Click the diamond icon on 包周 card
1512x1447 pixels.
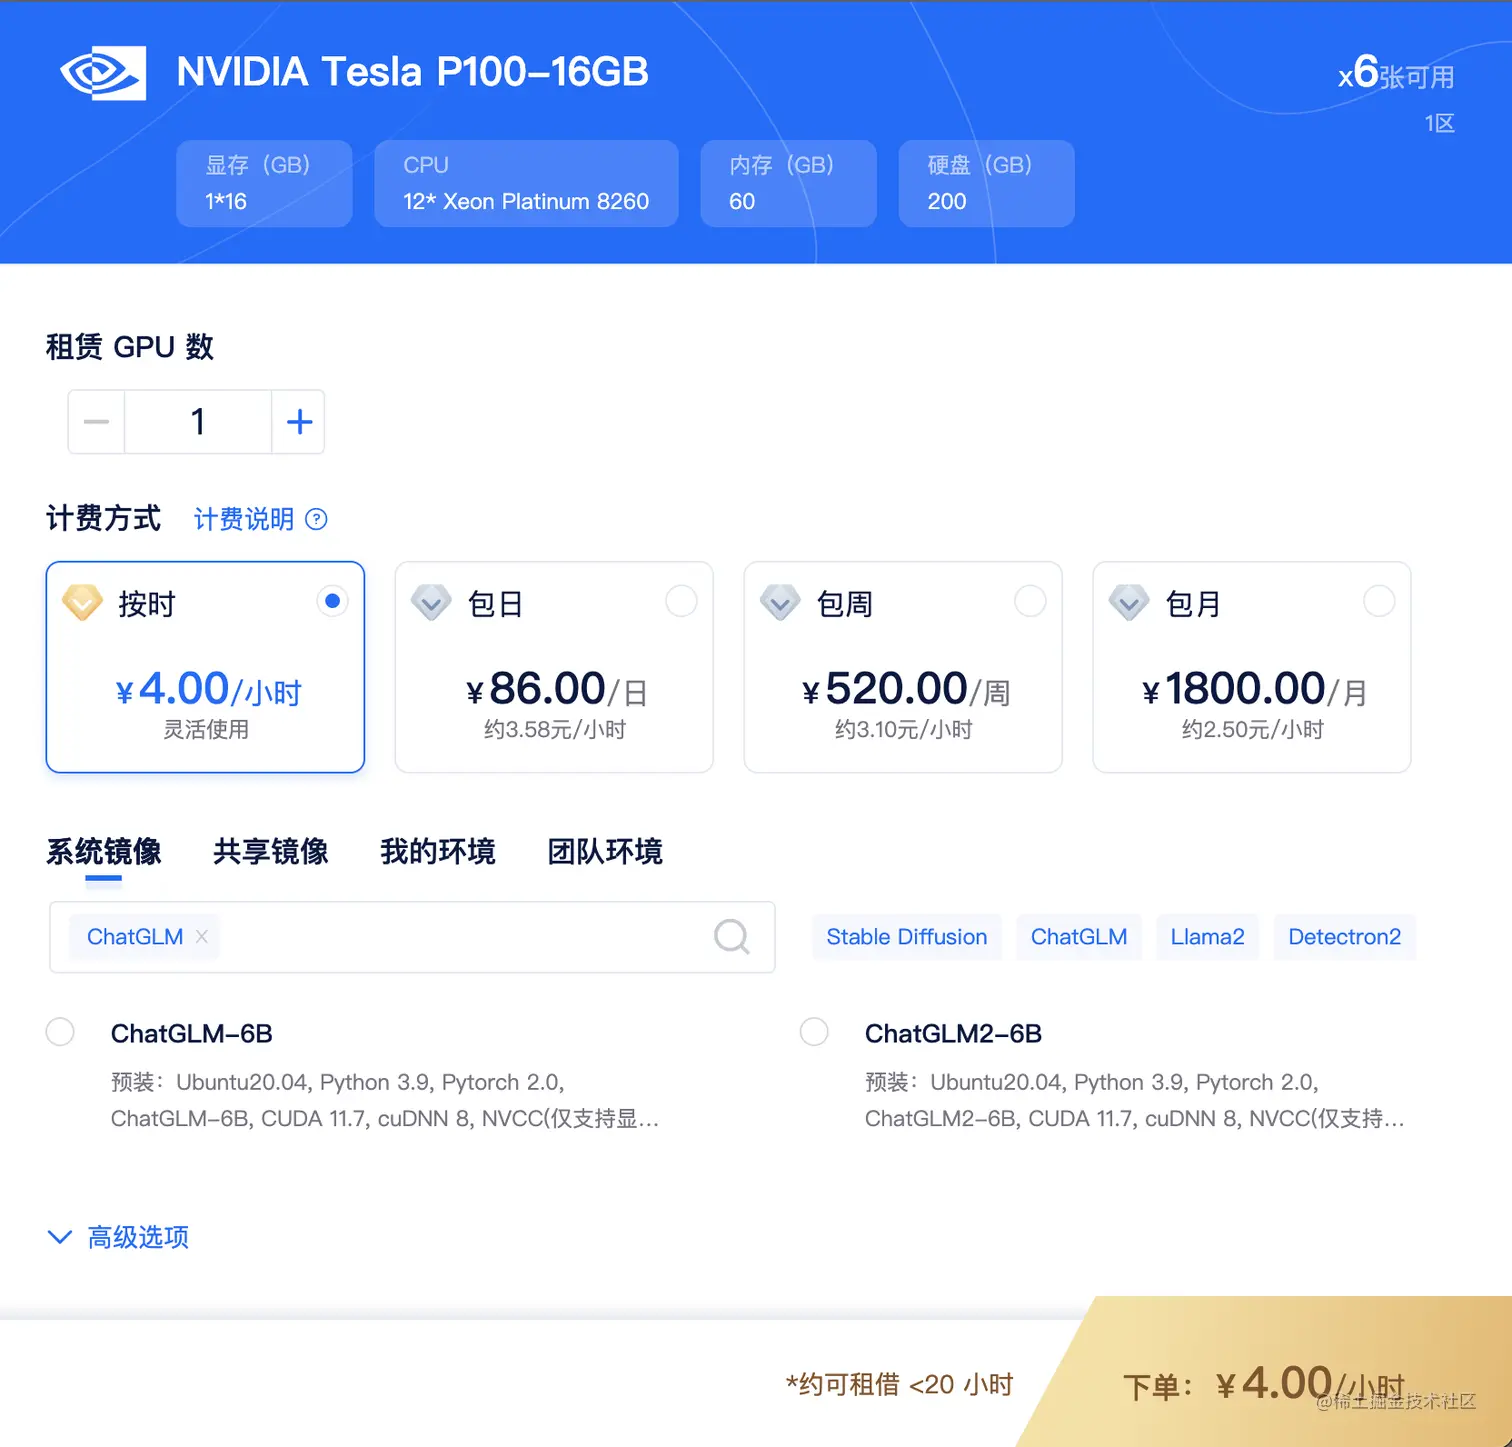pos(780,602)
